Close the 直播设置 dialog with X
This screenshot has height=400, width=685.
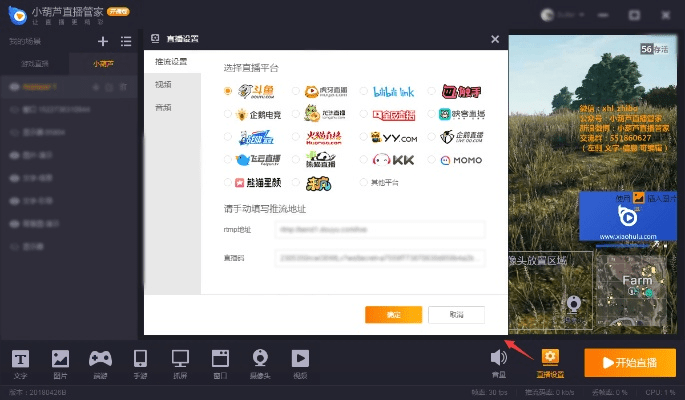tap(495, 39)
